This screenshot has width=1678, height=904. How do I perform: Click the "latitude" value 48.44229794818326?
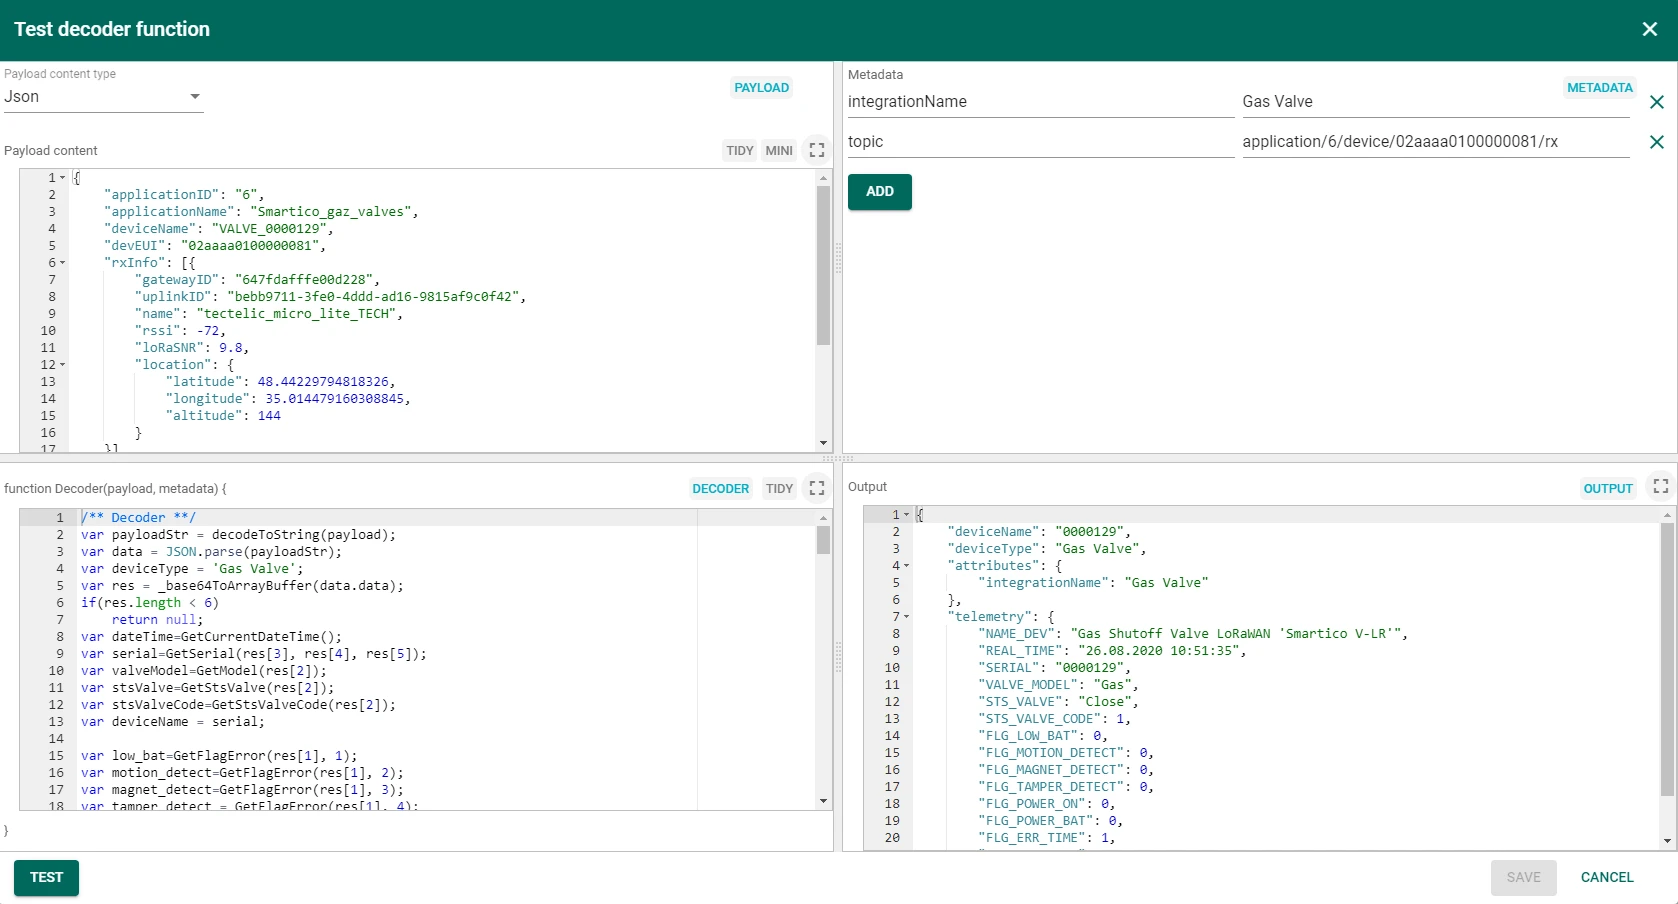coord(323,382)
